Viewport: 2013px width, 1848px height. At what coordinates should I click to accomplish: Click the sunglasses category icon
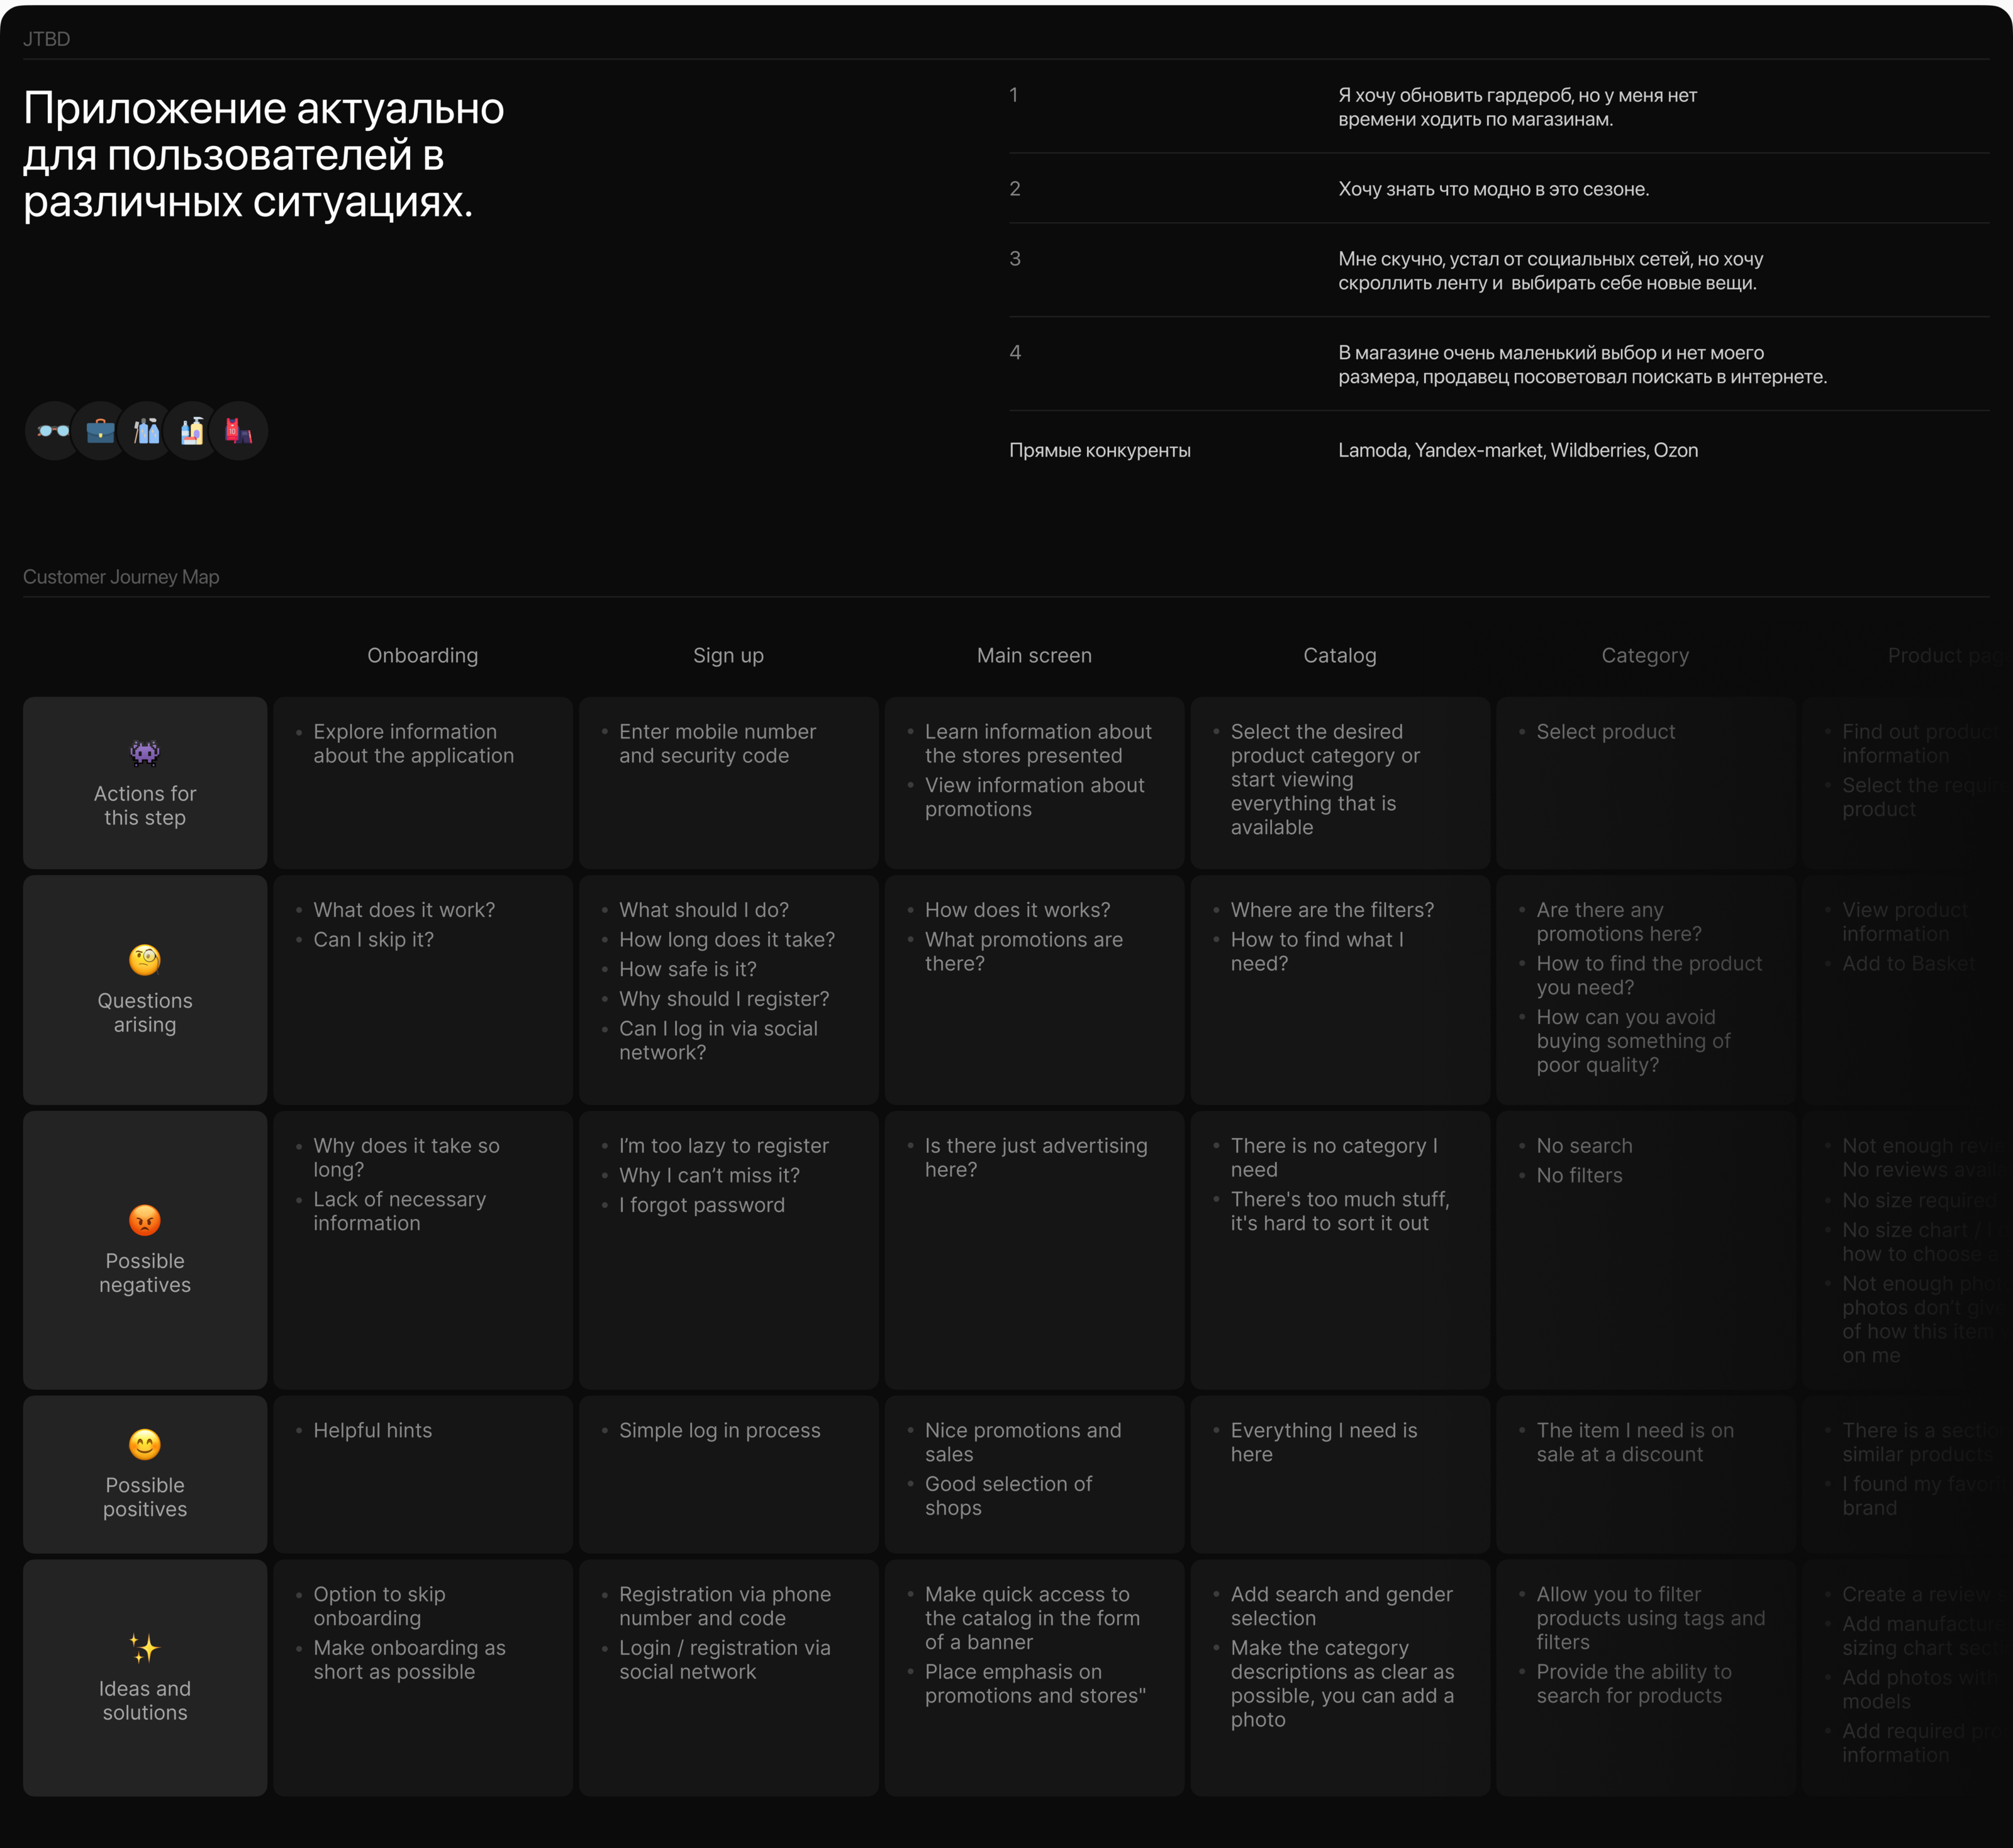pos(53,431)
